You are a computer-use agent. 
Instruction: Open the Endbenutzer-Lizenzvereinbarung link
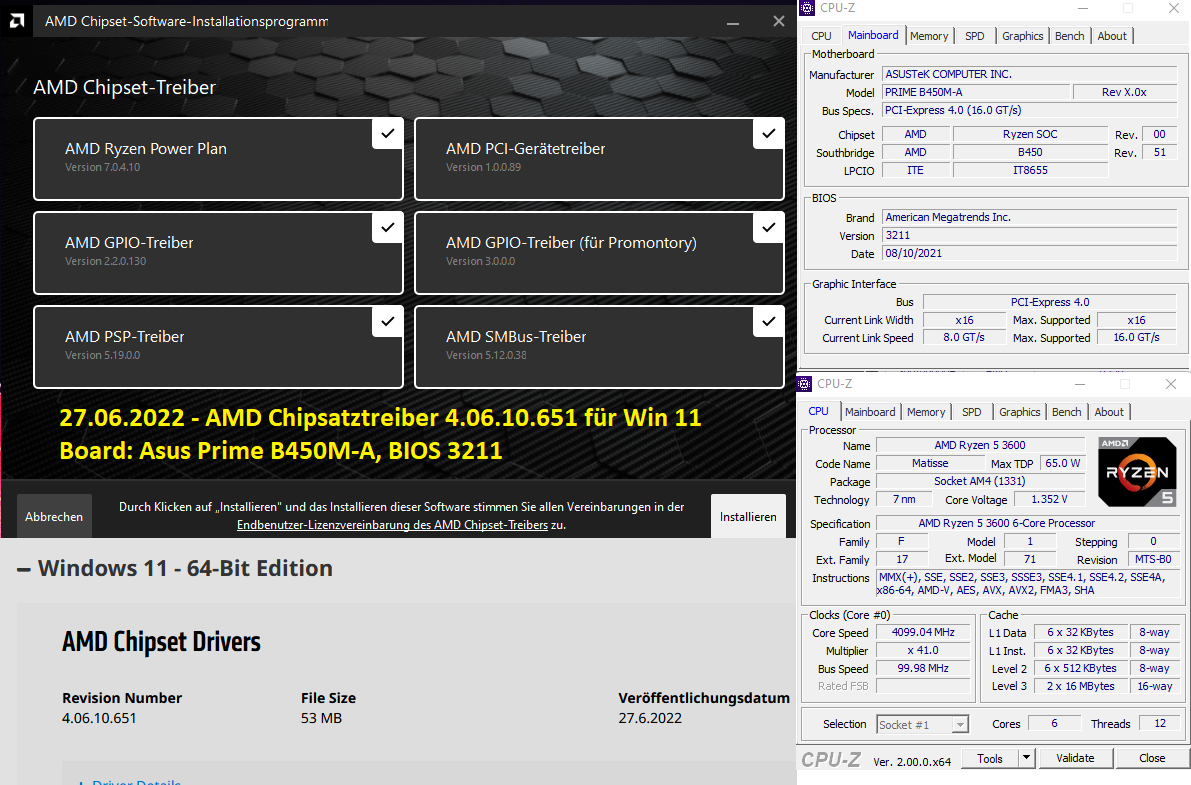point(392,525)
